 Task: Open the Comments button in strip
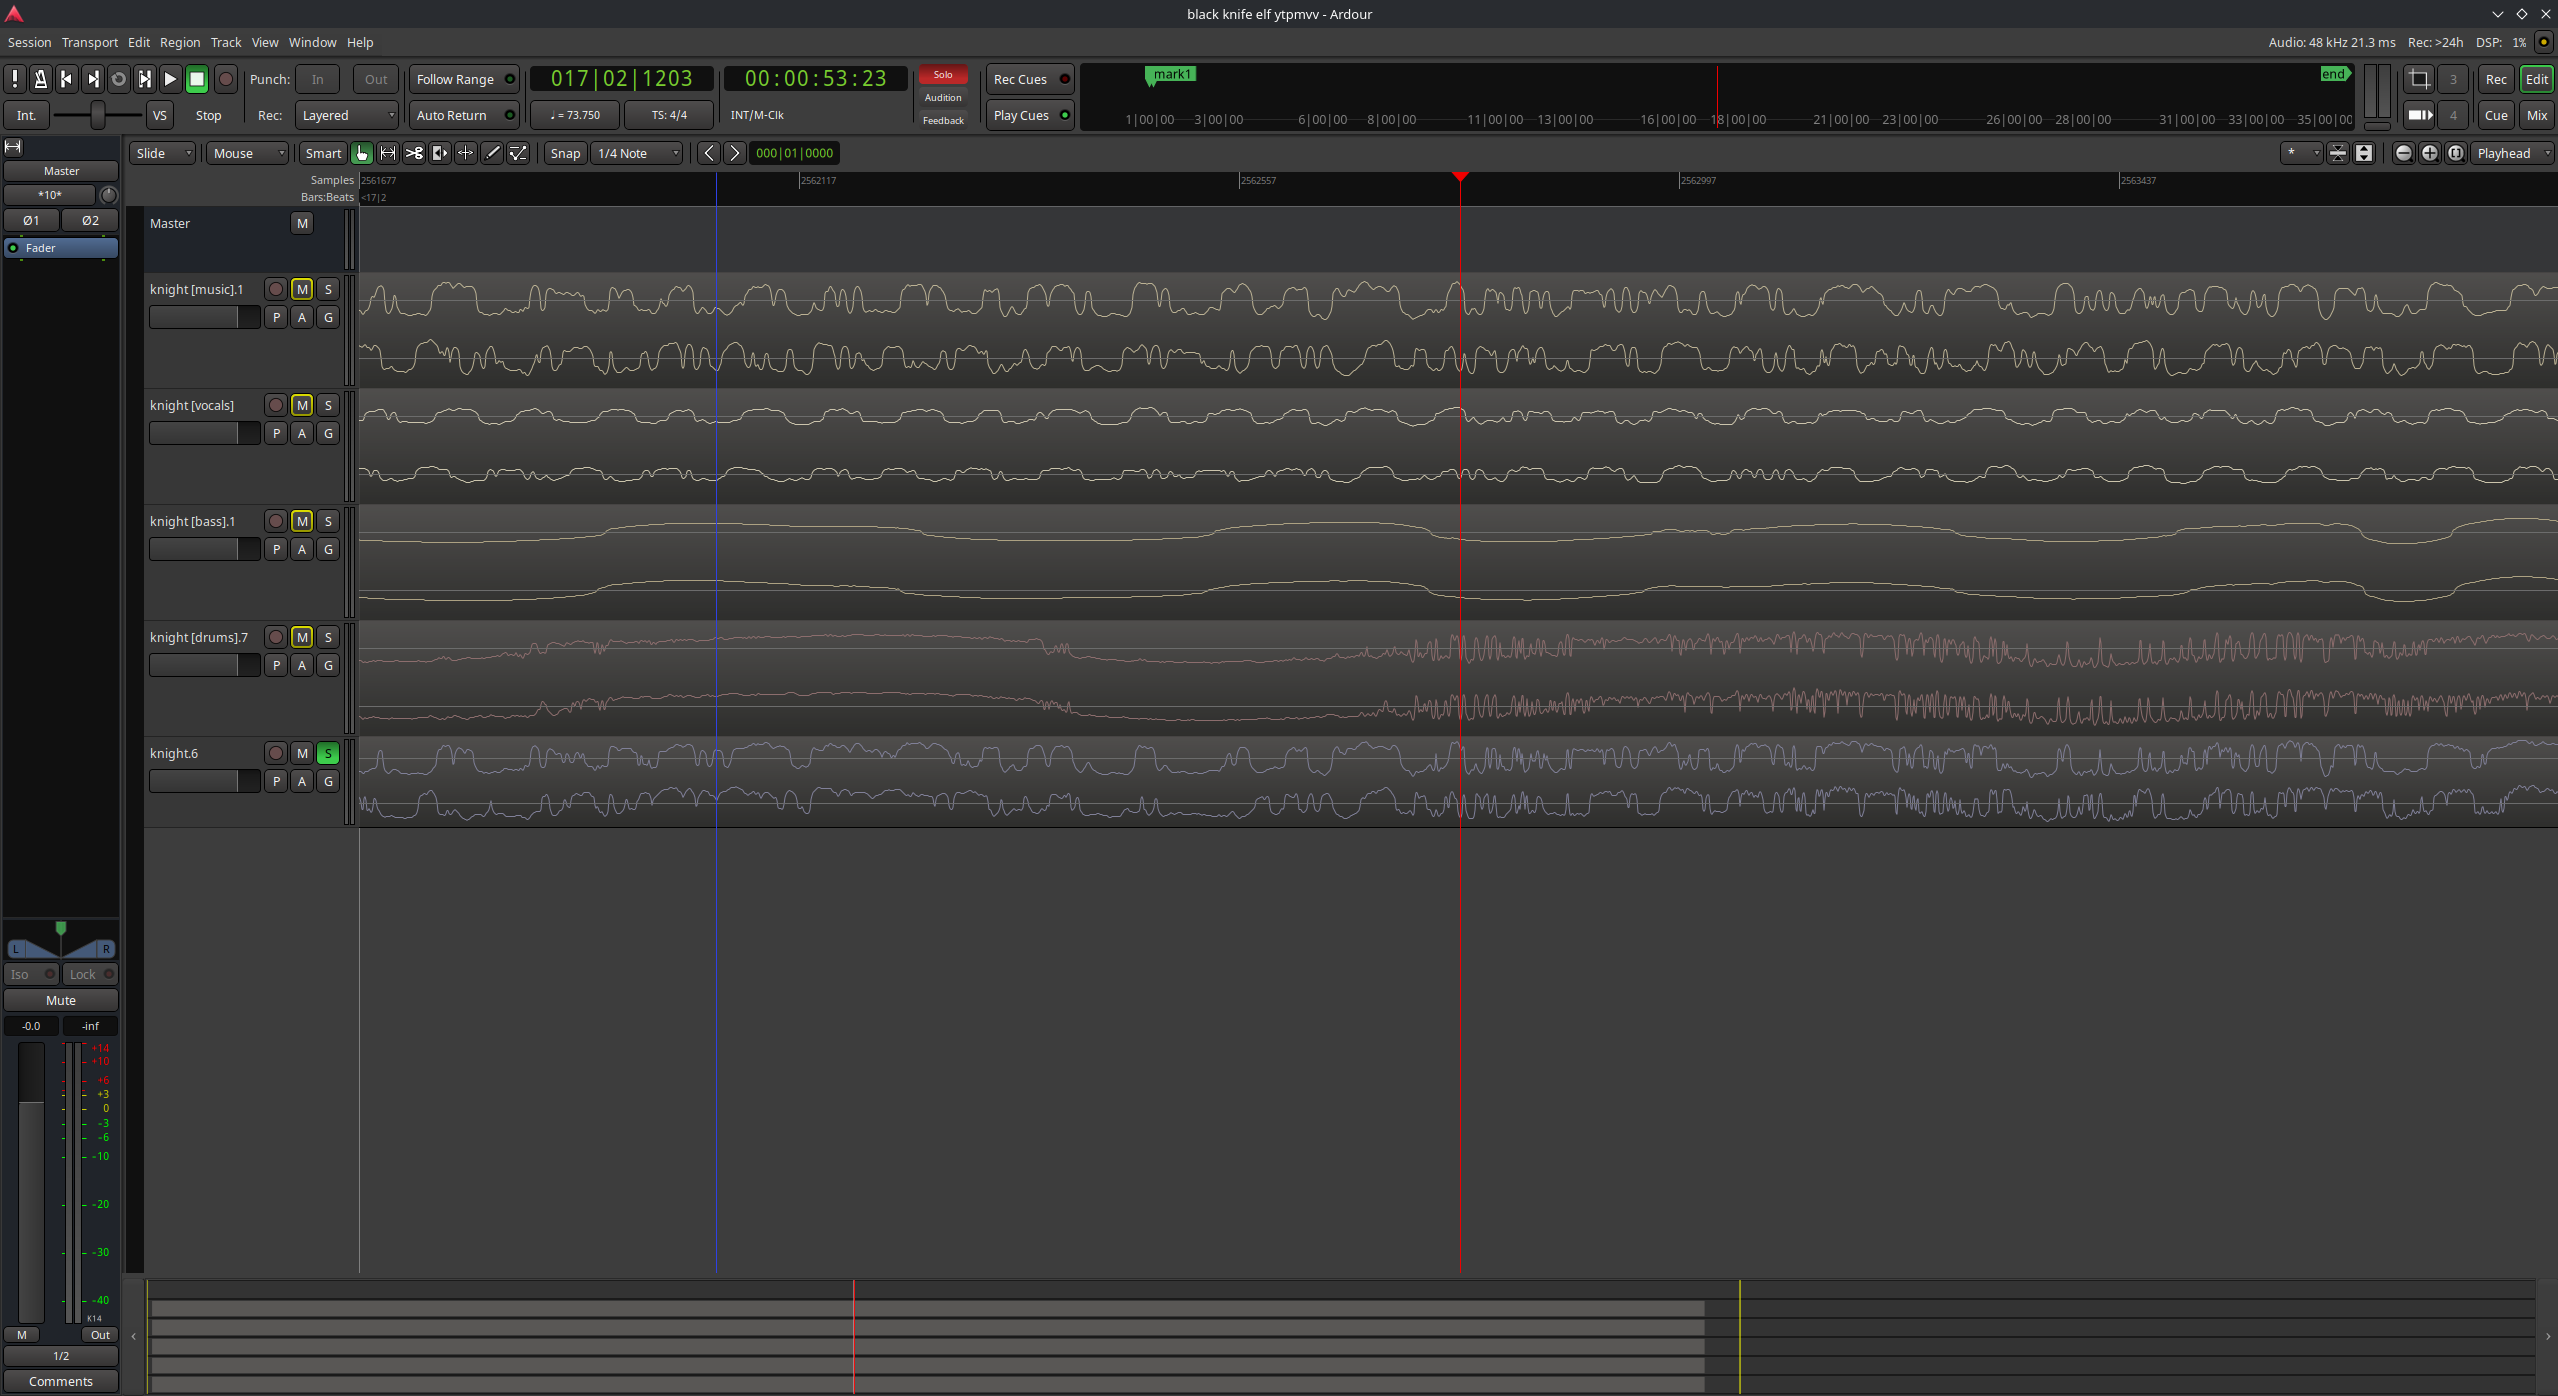coord(61,1381)
